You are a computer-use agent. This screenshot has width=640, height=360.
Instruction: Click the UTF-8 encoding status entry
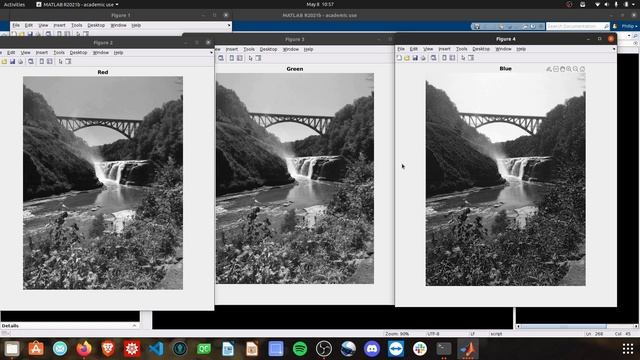[x=433, y=334]
